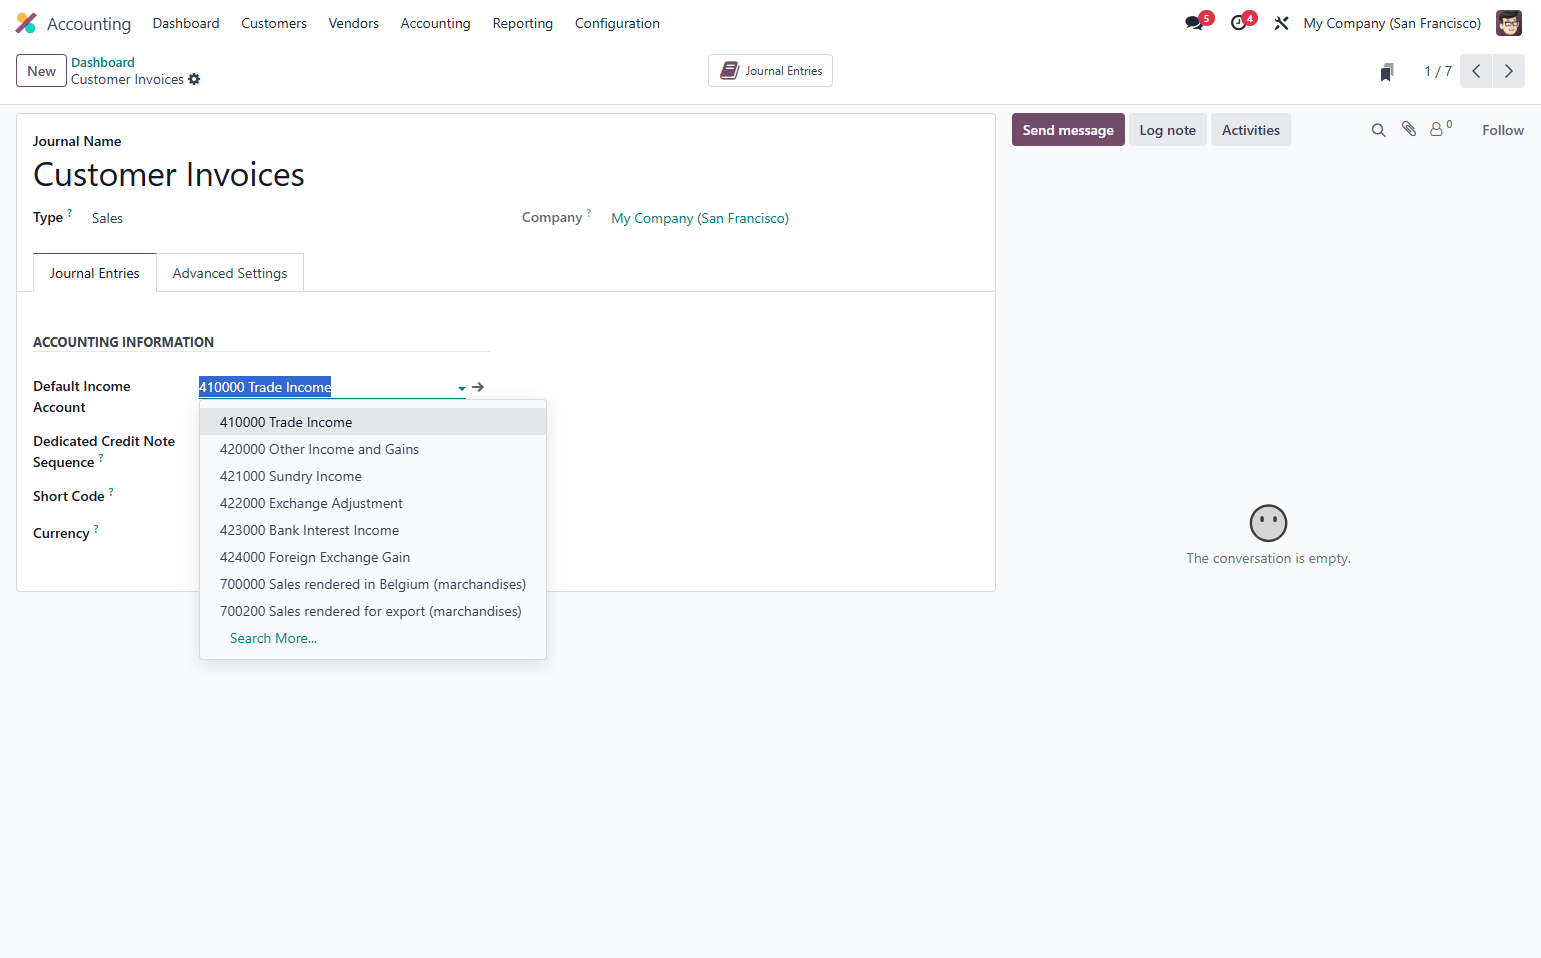Click the debug tools wrench icon

pyautogui.click(x=1281, y=23)
